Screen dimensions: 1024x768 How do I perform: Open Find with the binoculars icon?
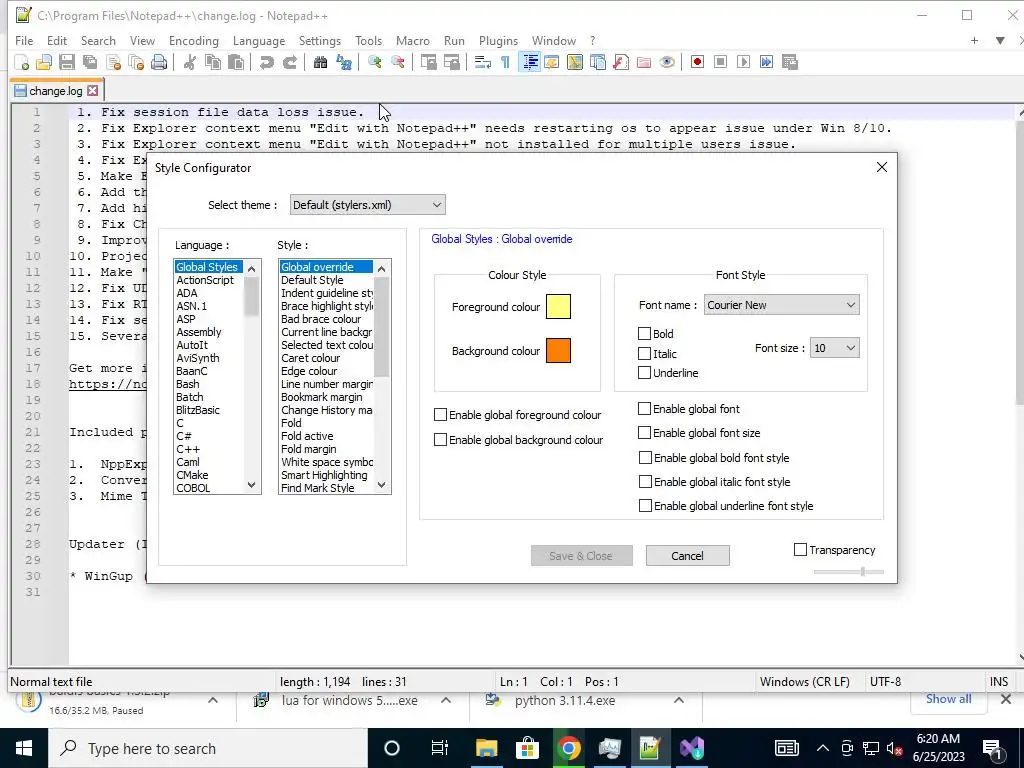pyautogui.click(x=320, y=62)
